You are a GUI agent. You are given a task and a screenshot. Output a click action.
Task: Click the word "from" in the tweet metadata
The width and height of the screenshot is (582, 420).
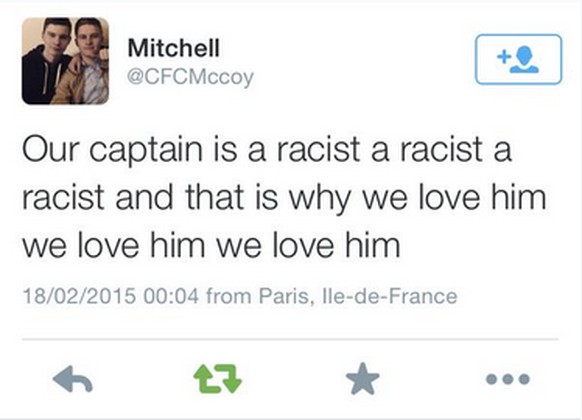pyautogui.click(x=229, y=296)
